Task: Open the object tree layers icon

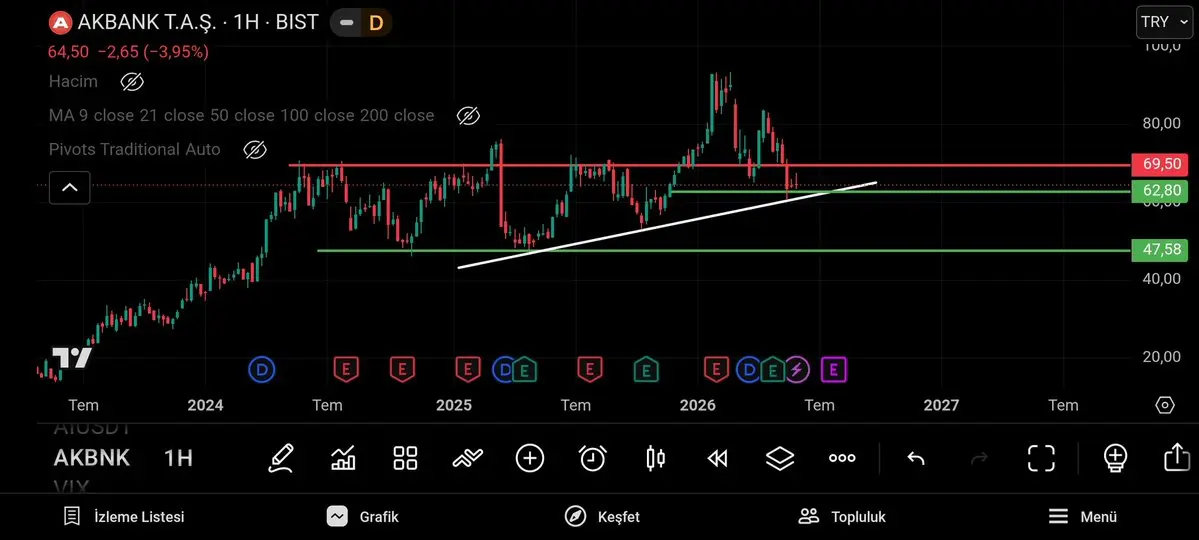Action: (x=780, y=458)
